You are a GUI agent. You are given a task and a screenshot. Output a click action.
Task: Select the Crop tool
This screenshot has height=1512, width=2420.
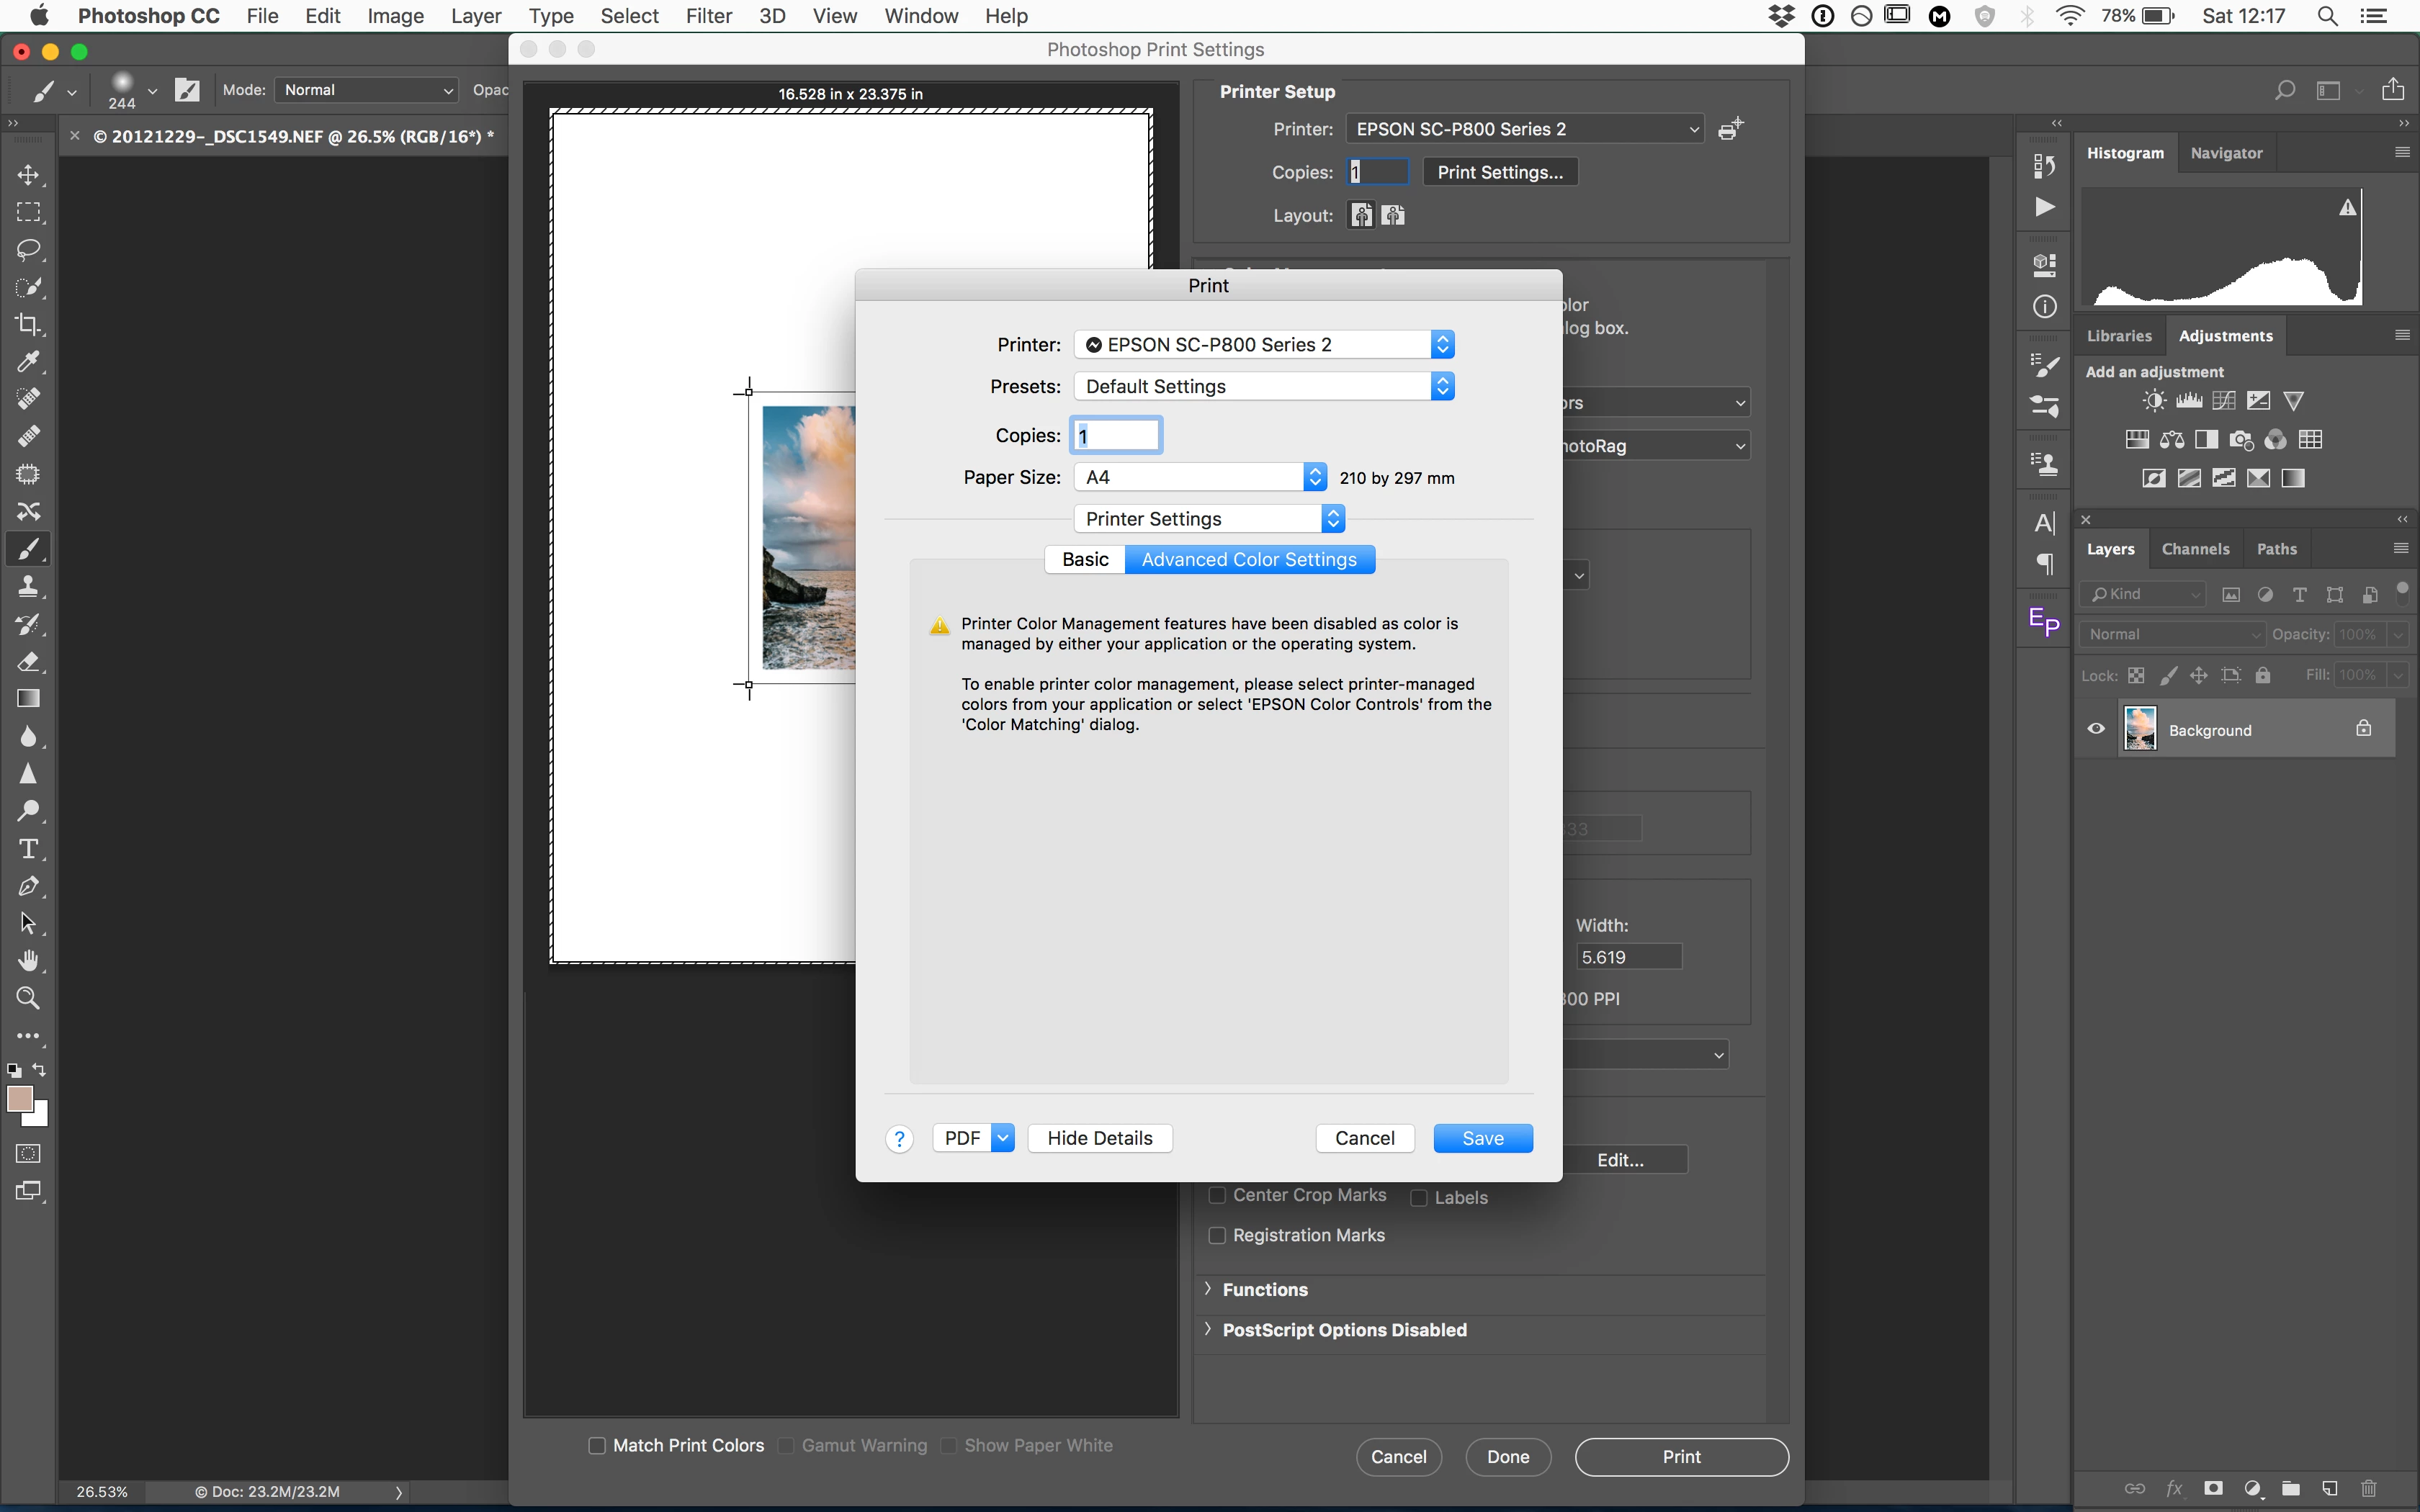pyautogui.click(x=28, y=324)
